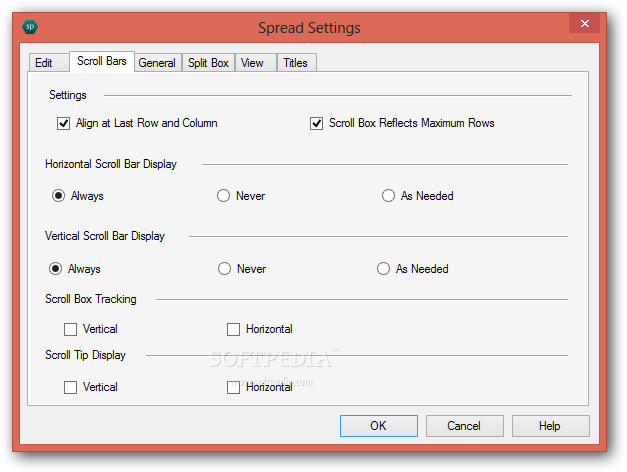Open the General tab

pos(157,63)
